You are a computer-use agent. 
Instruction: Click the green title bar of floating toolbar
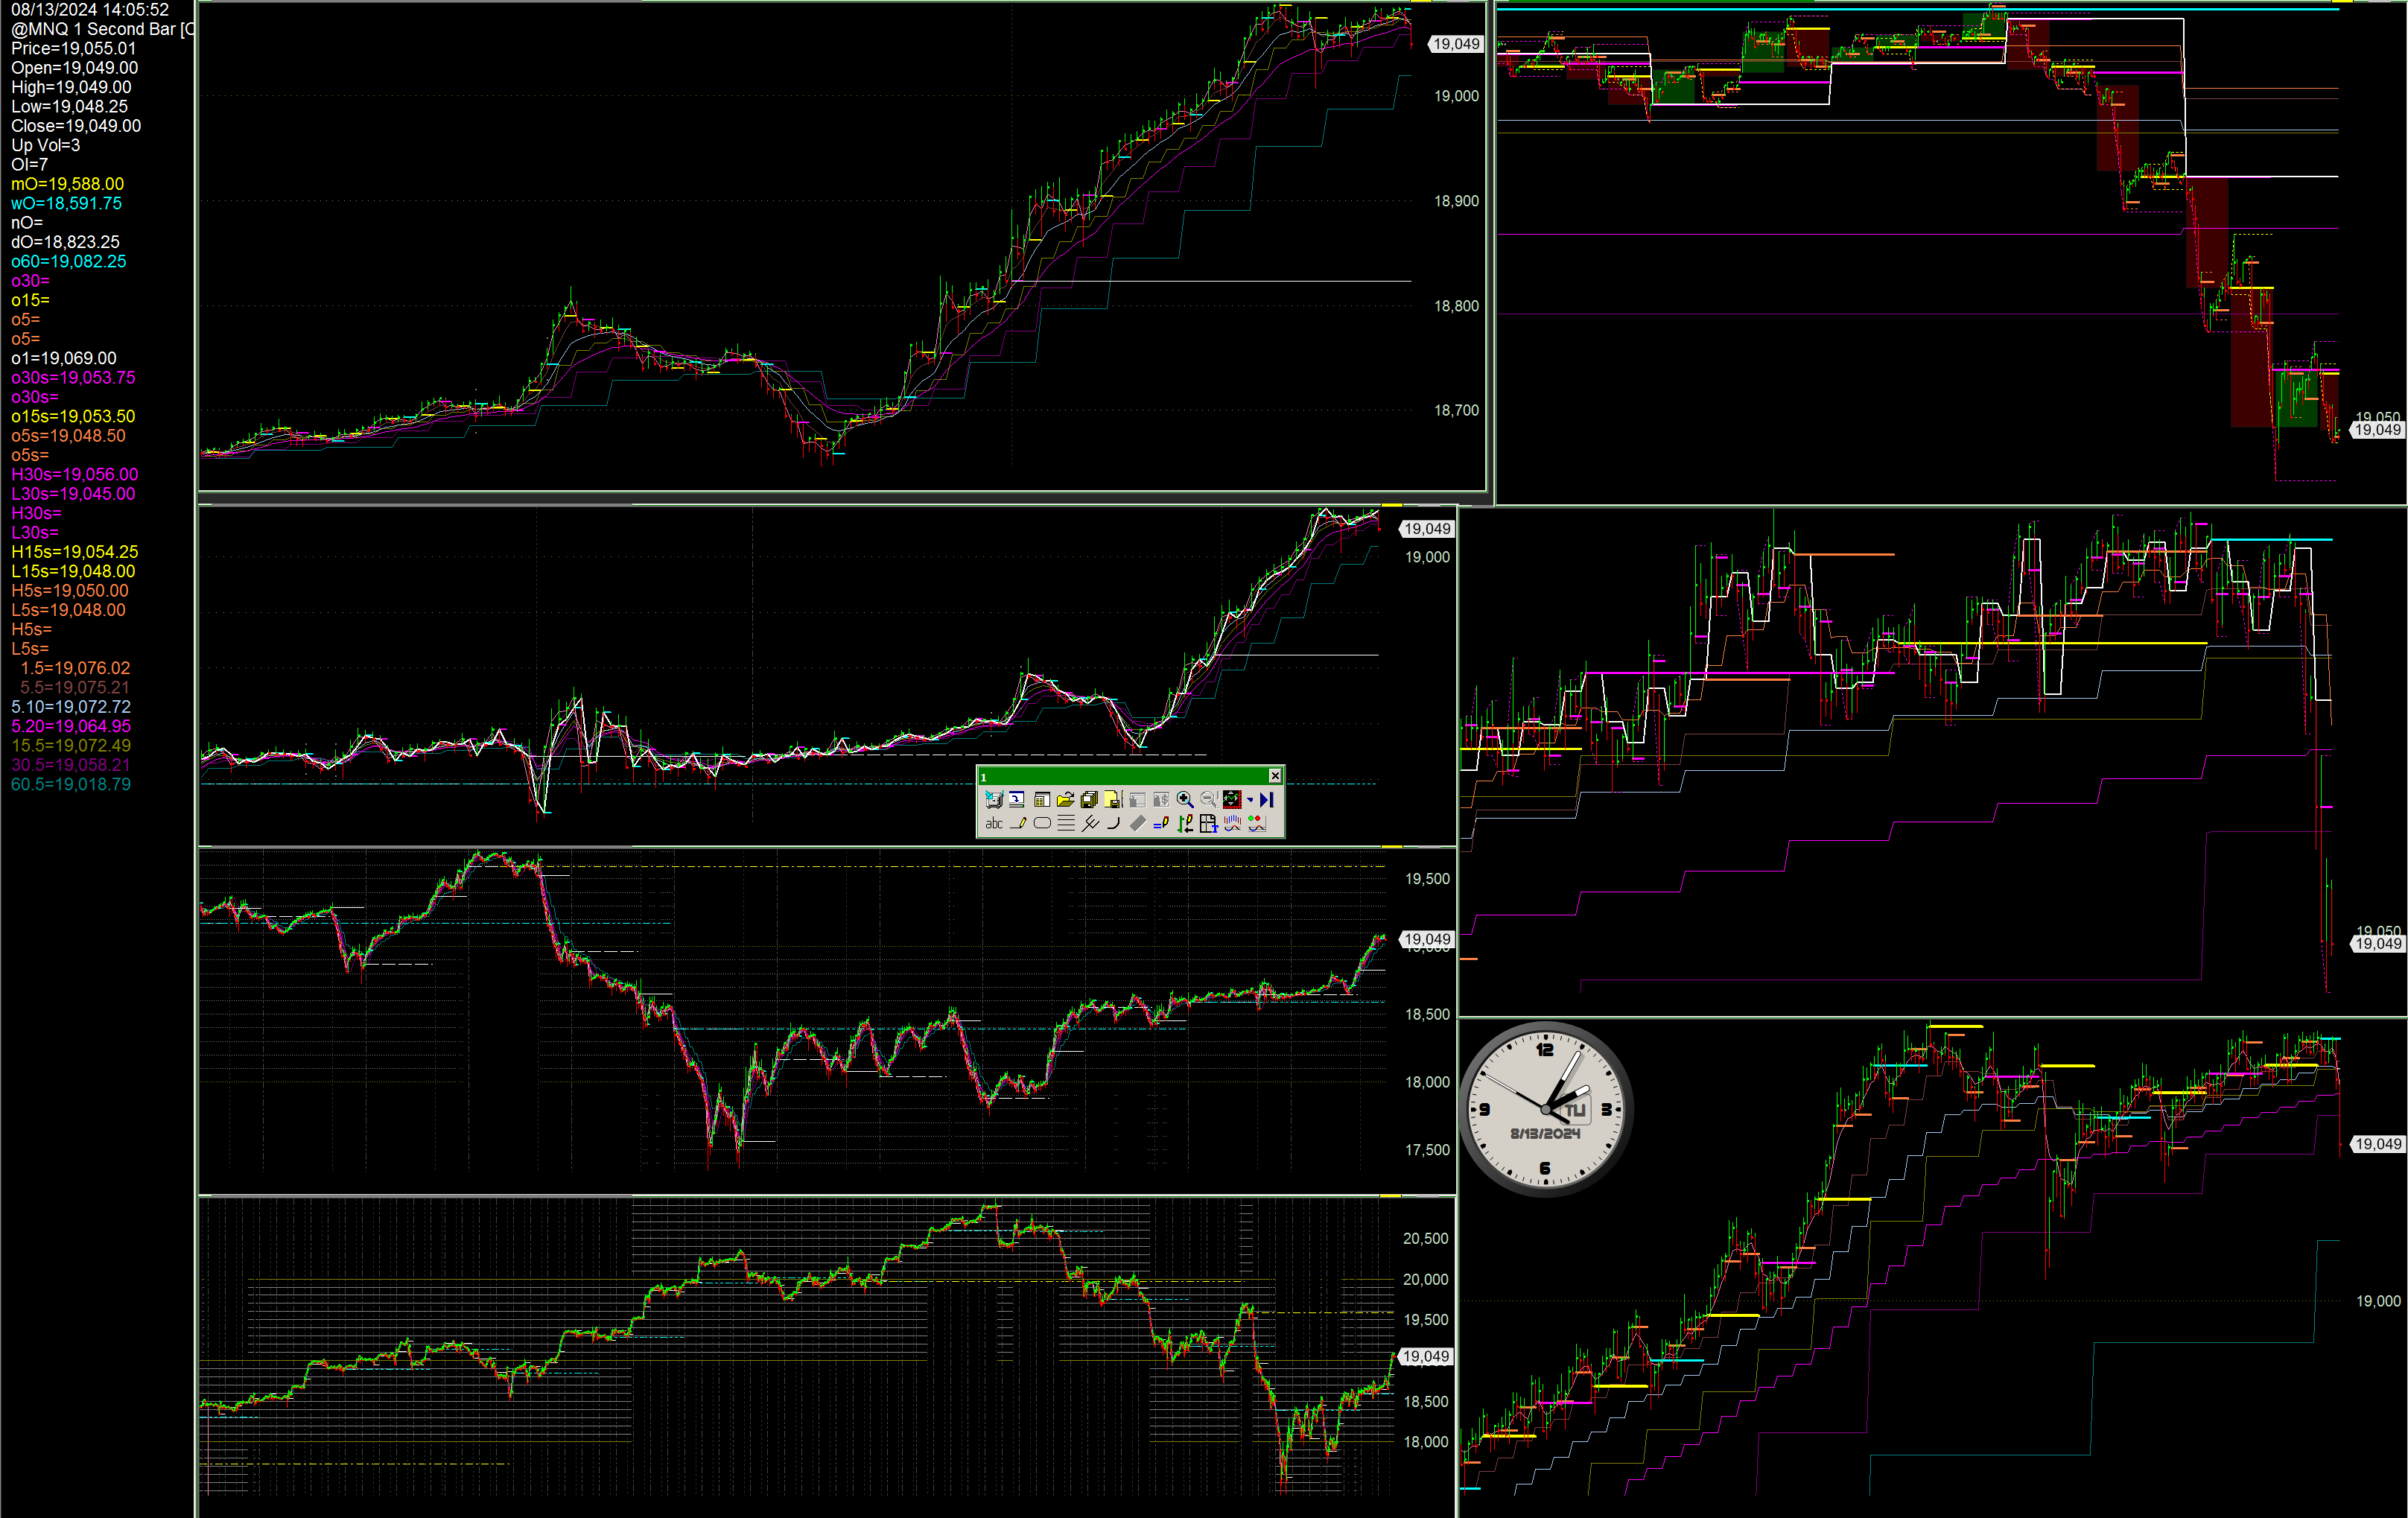1120,777
